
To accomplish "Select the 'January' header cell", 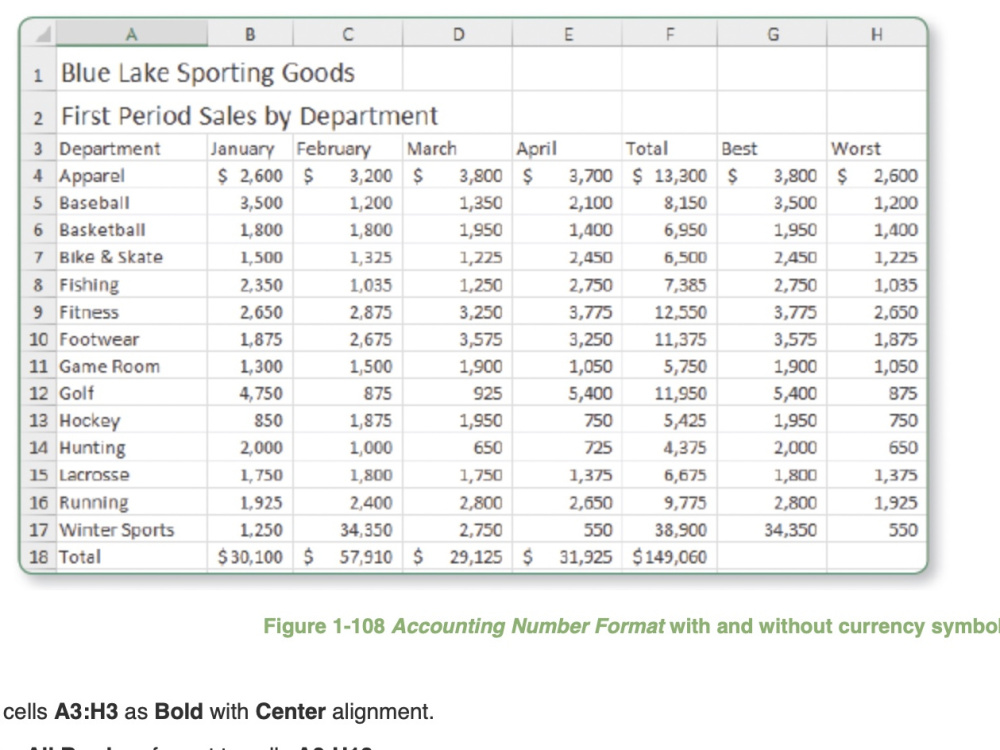I will pyautogui.click(x=250, y=148).
